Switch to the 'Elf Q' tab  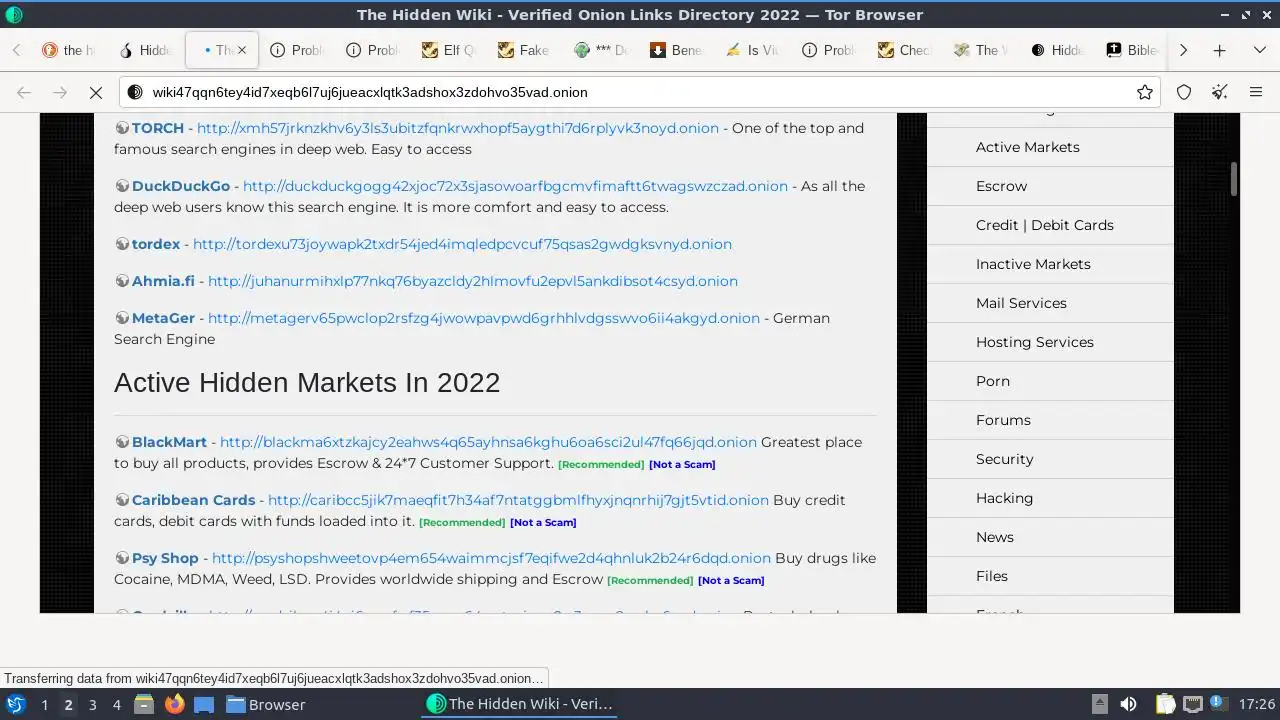click(x=449, y=50)
